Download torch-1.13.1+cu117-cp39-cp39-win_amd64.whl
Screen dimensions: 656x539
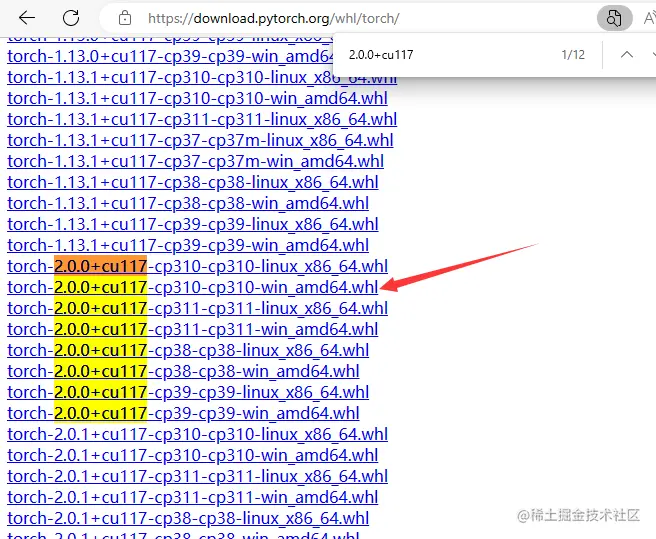click(x=188, y=245)
